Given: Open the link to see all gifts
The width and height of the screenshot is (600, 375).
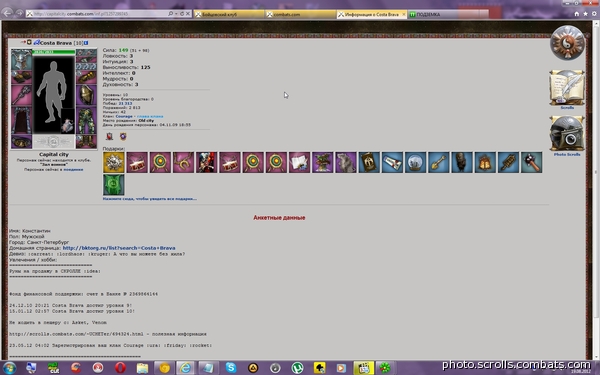Looking at the screenshot, I should (x=150, y=199).
